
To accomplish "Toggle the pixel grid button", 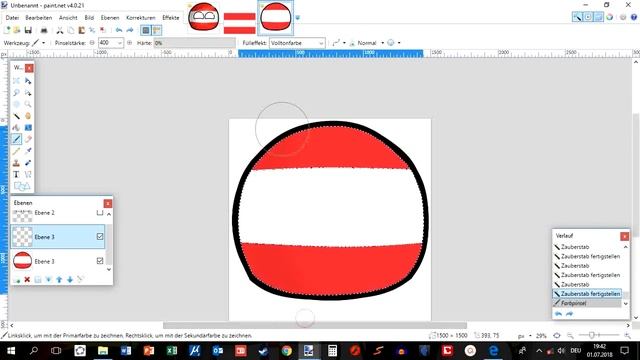I will coord(146,30).
